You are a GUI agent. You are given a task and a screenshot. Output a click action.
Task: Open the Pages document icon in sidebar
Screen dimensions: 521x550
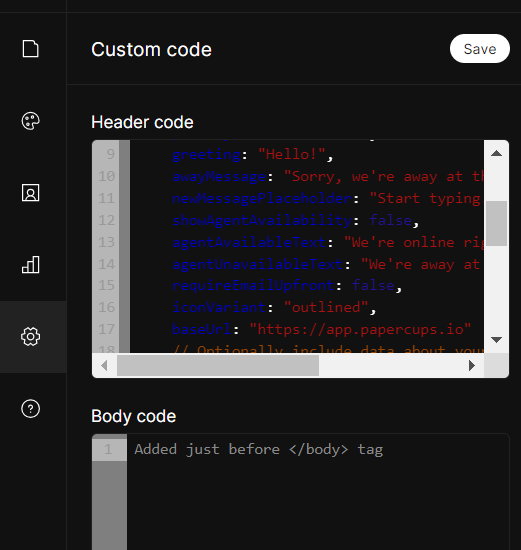pos(31,48)
